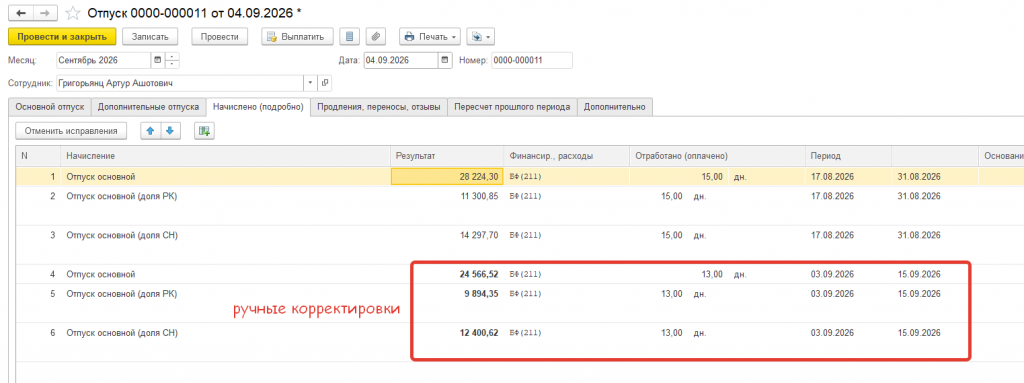Image resolution: width=1024 pixels, height=383 pixels.
Task: Switch to the Дополнительно tab
Action: [615, 107]
